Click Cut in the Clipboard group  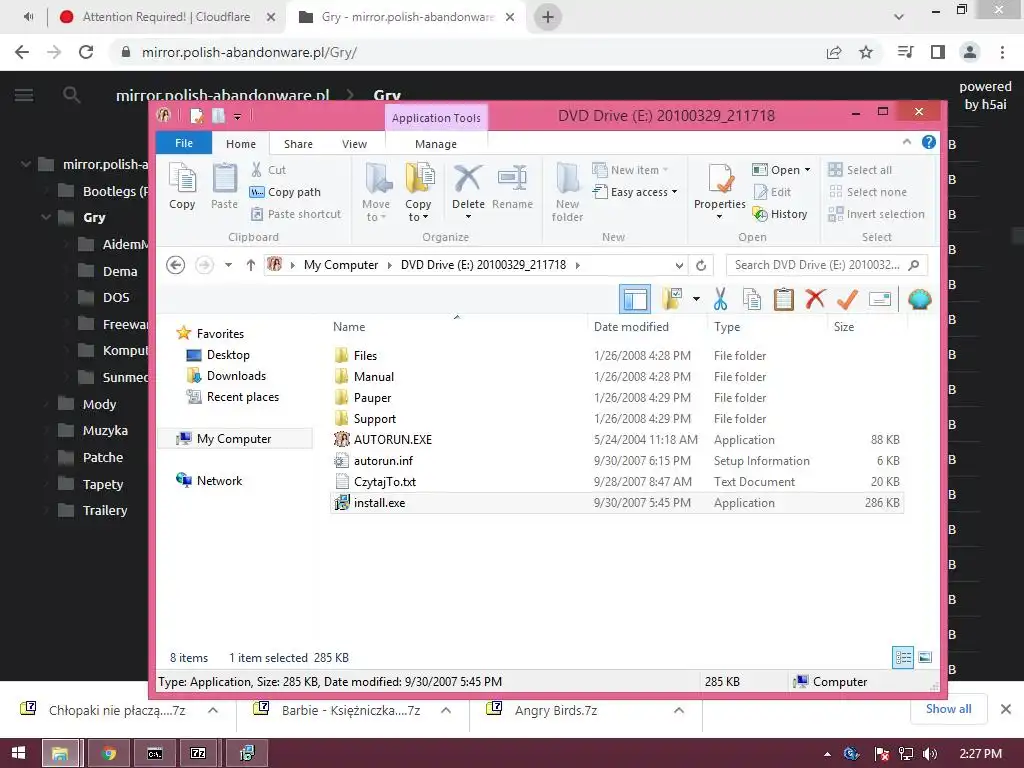[x=268, y=170]
